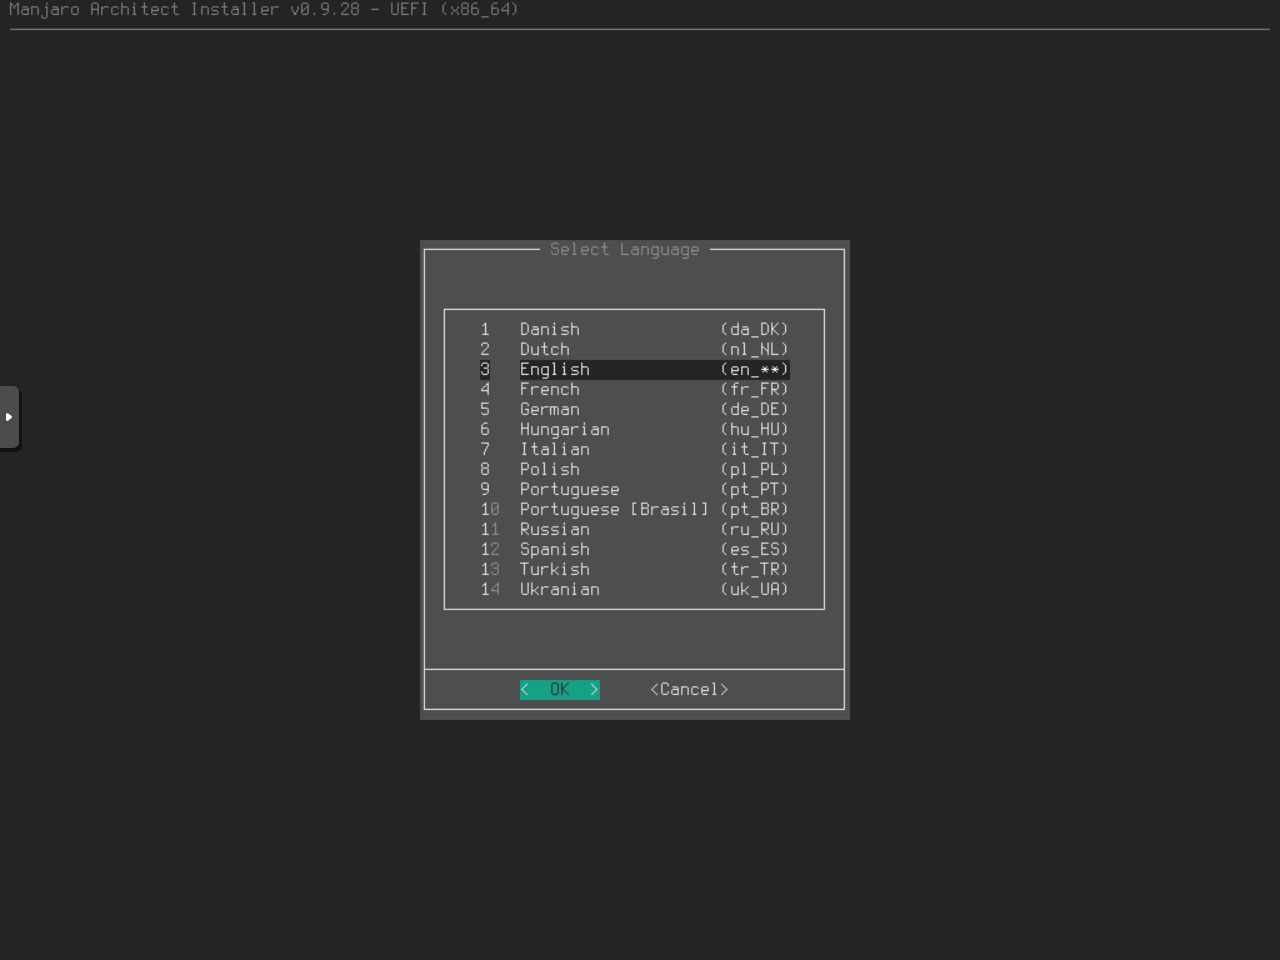Viewport: 1280px width, 960px height.
Task: Choose Portuguese [Brasil] option
Action: (x=613, y=509)
